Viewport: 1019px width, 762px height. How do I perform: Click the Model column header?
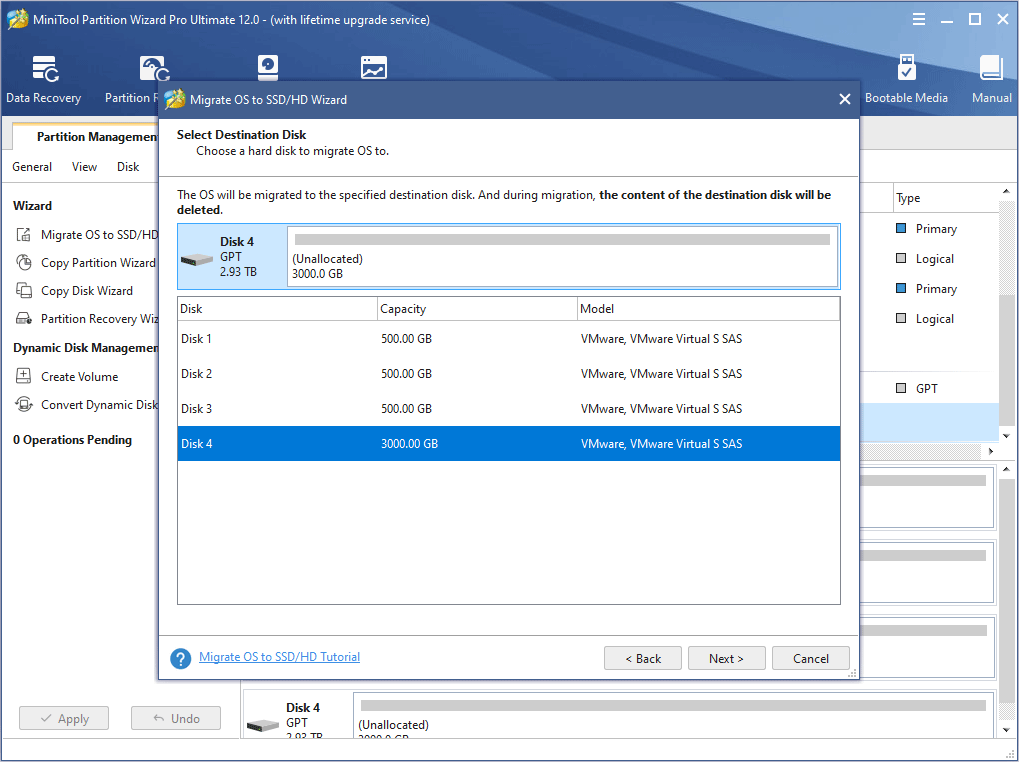[708, 309]
